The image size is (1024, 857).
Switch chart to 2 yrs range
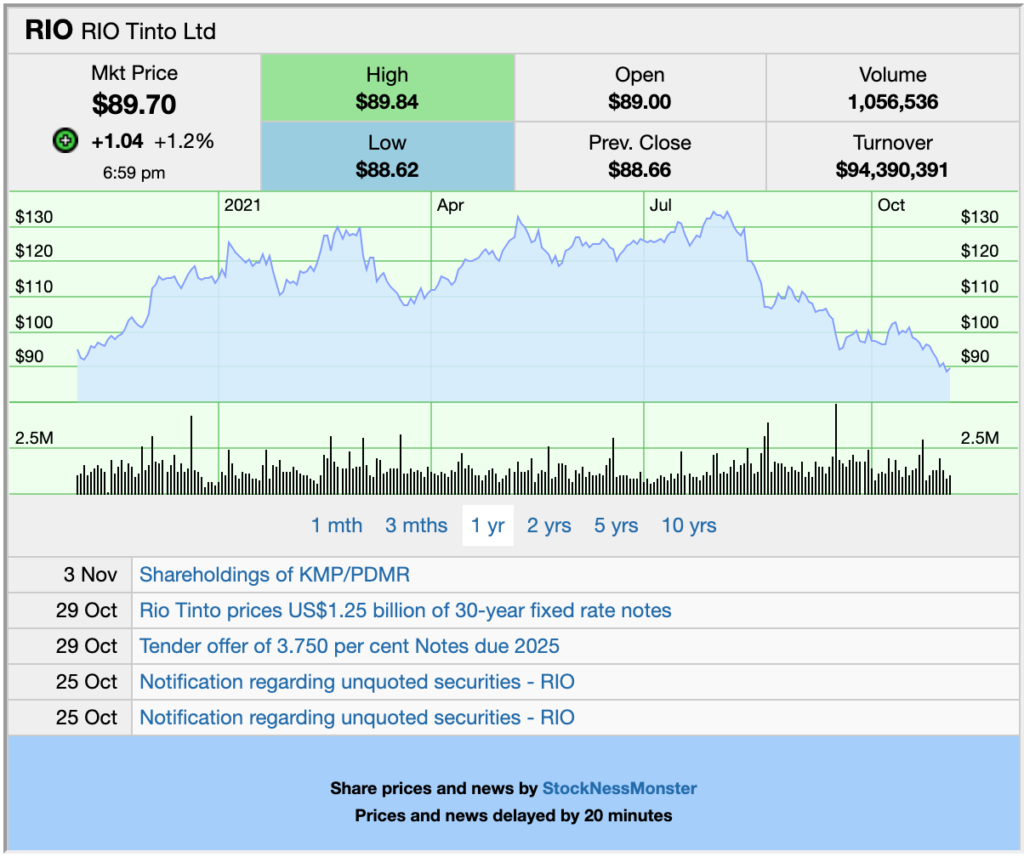coord(549,525)
